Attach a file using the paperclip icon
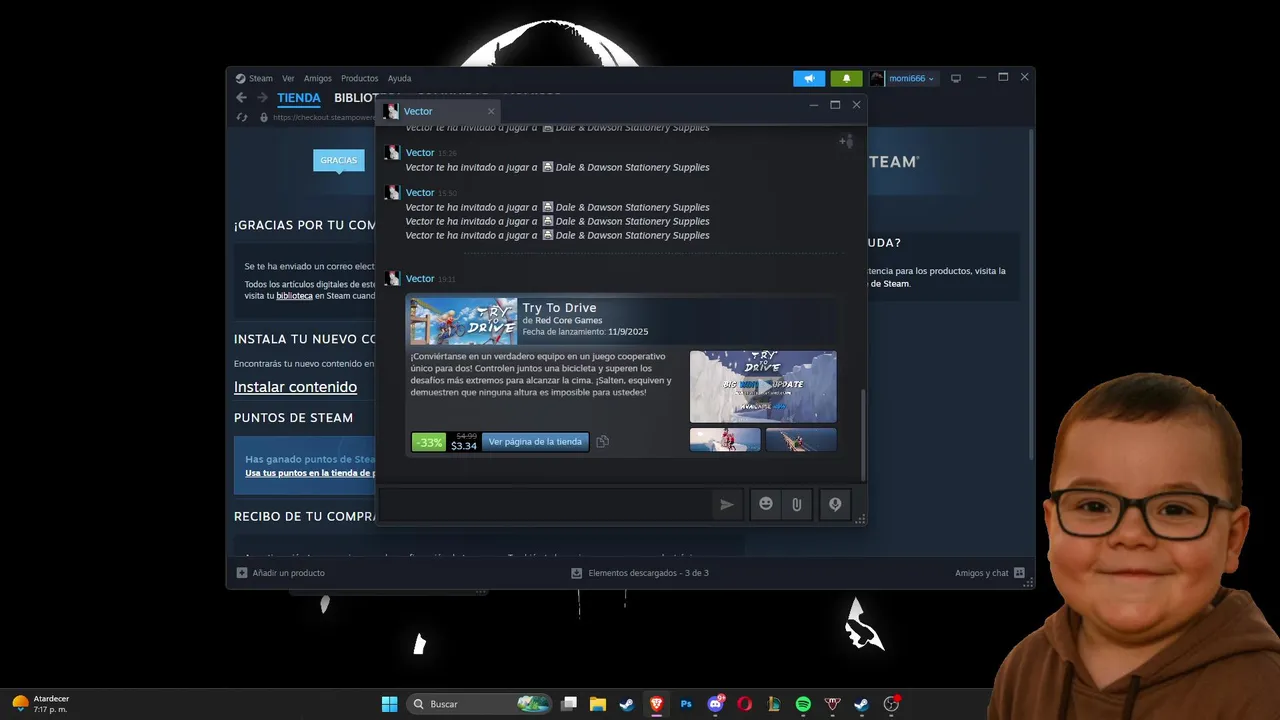The width and height of the screenshot is (1280, 720). [797, 505]
